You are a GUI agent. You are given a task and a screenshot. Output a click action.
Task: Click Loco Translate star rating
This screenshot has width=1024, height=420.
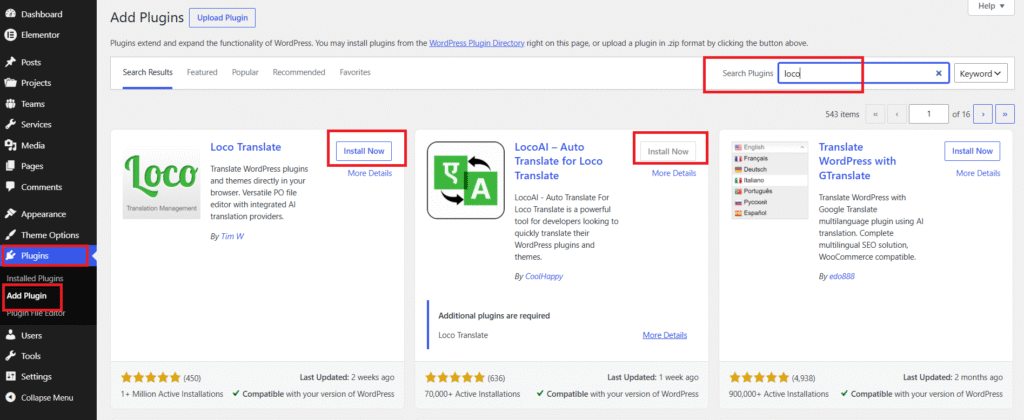(x=152, y=378)
